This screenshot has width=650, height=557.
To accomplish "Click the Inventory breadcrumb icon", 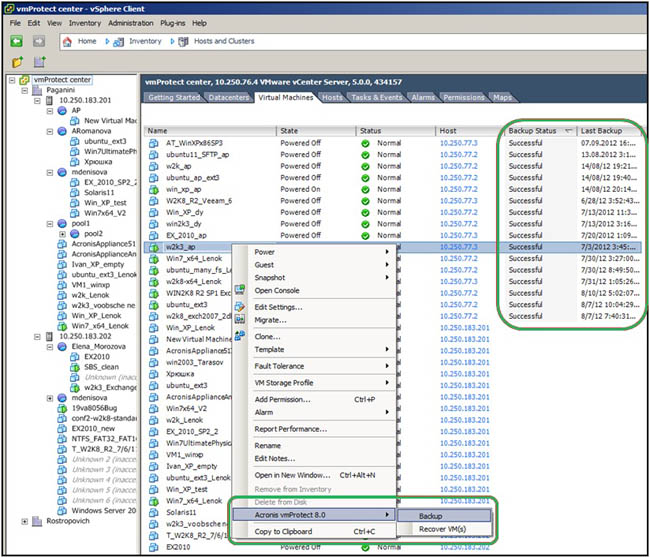I will 119,41.
